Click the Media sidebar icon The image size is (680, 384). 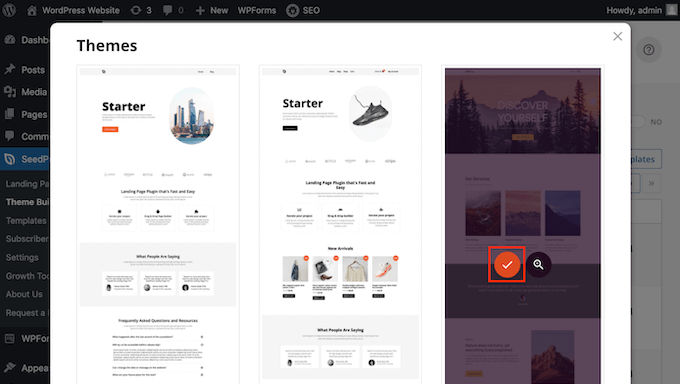[x=10, y=91]
